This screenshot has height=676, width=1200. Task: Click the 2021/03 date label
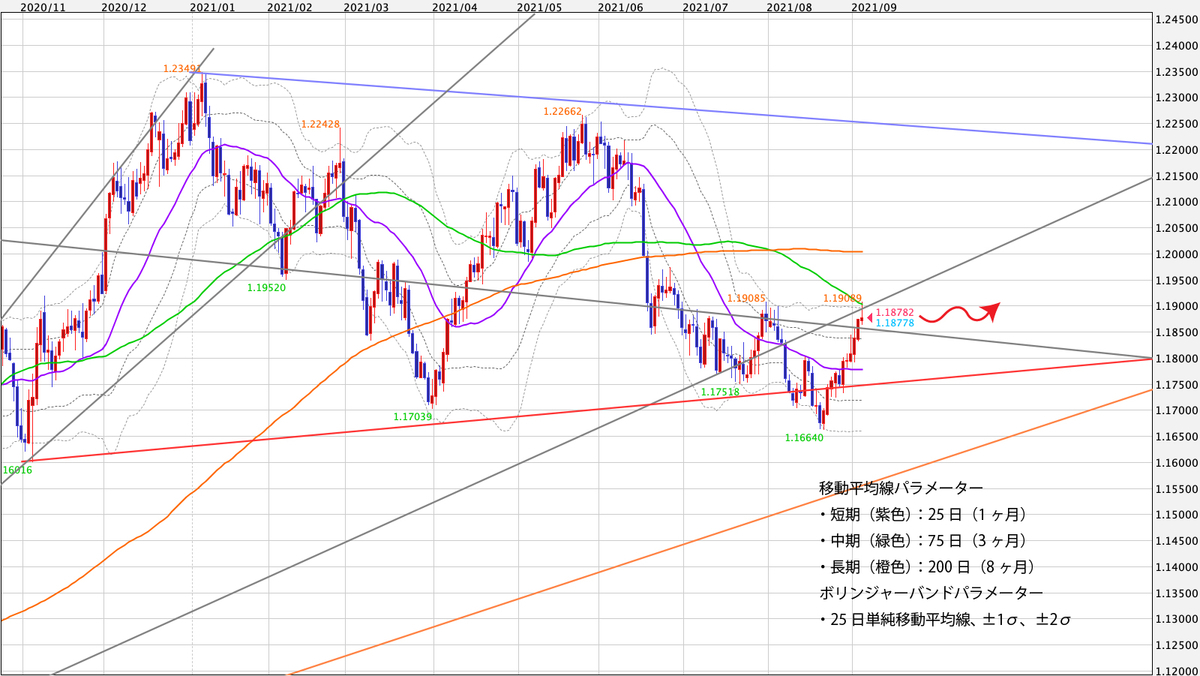coord(366,6)
